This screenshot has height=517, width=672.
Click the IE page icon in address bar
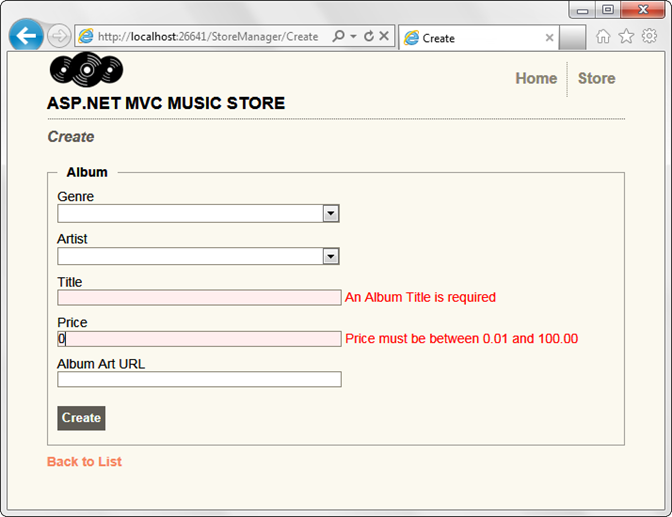[86, 36]
